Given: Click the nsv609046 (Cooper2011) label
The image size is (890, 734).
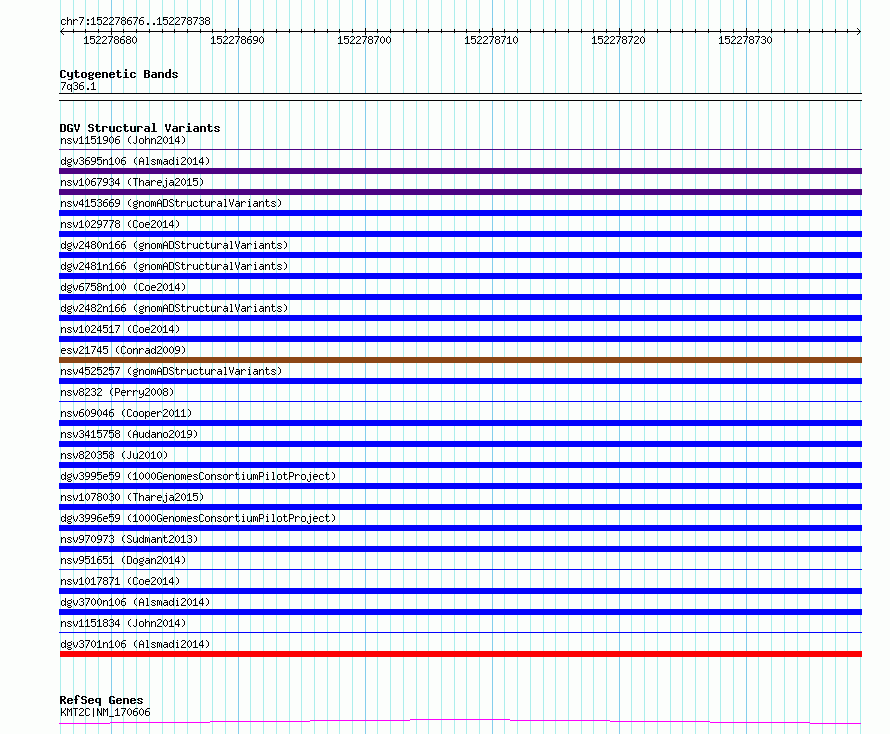Looking at the screenshot, I should click(x=126, y=413).
